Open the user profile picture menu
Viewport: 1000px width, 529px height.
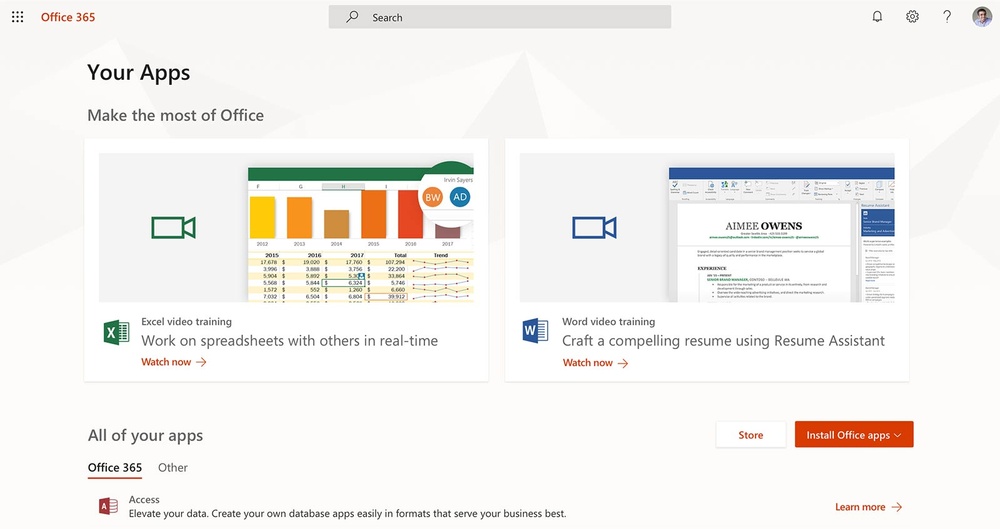982,17
